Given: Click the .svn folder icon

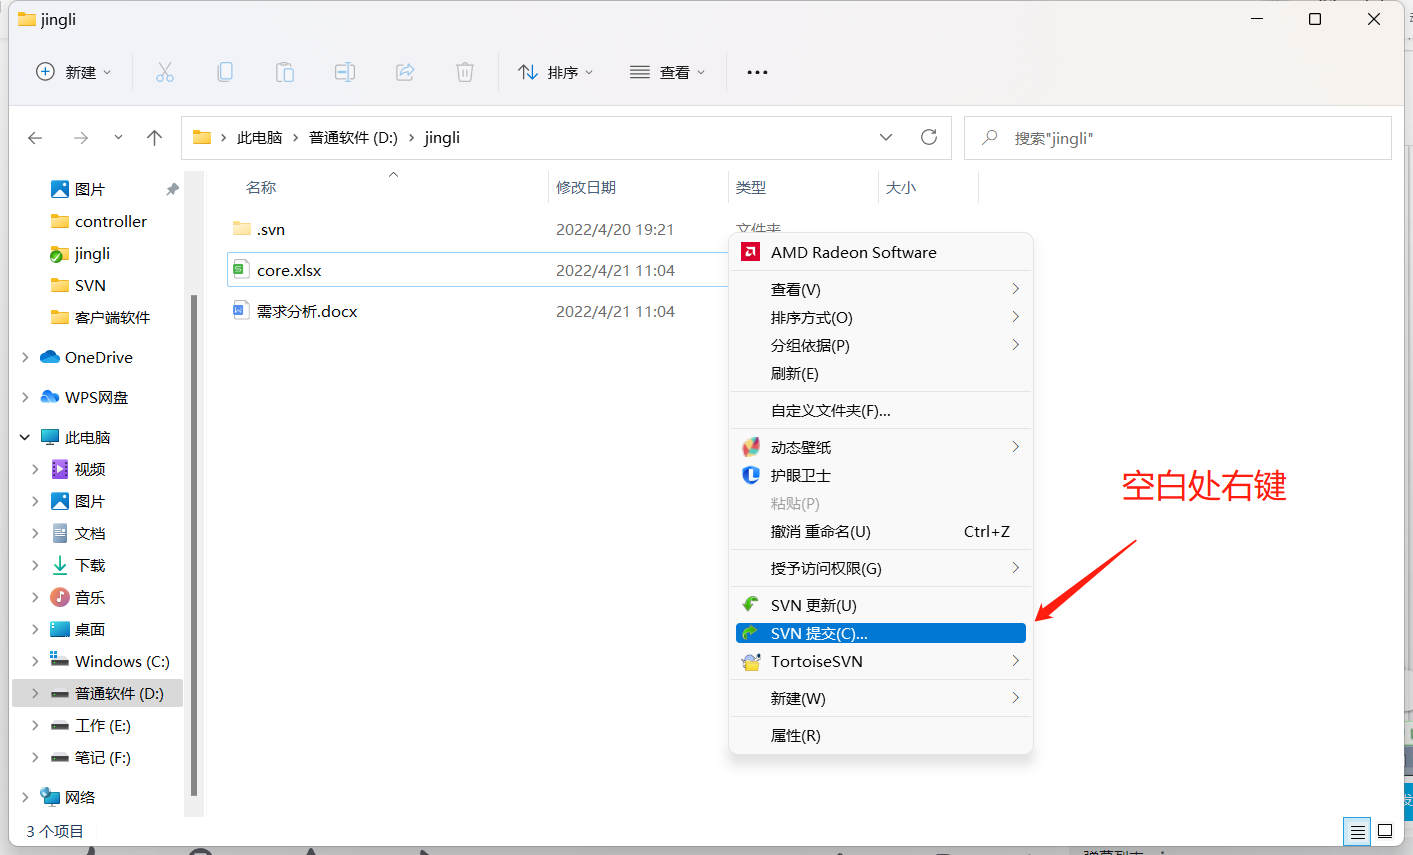Looking at the screenshot, I should pyautogui.click(x=241, y=228).
